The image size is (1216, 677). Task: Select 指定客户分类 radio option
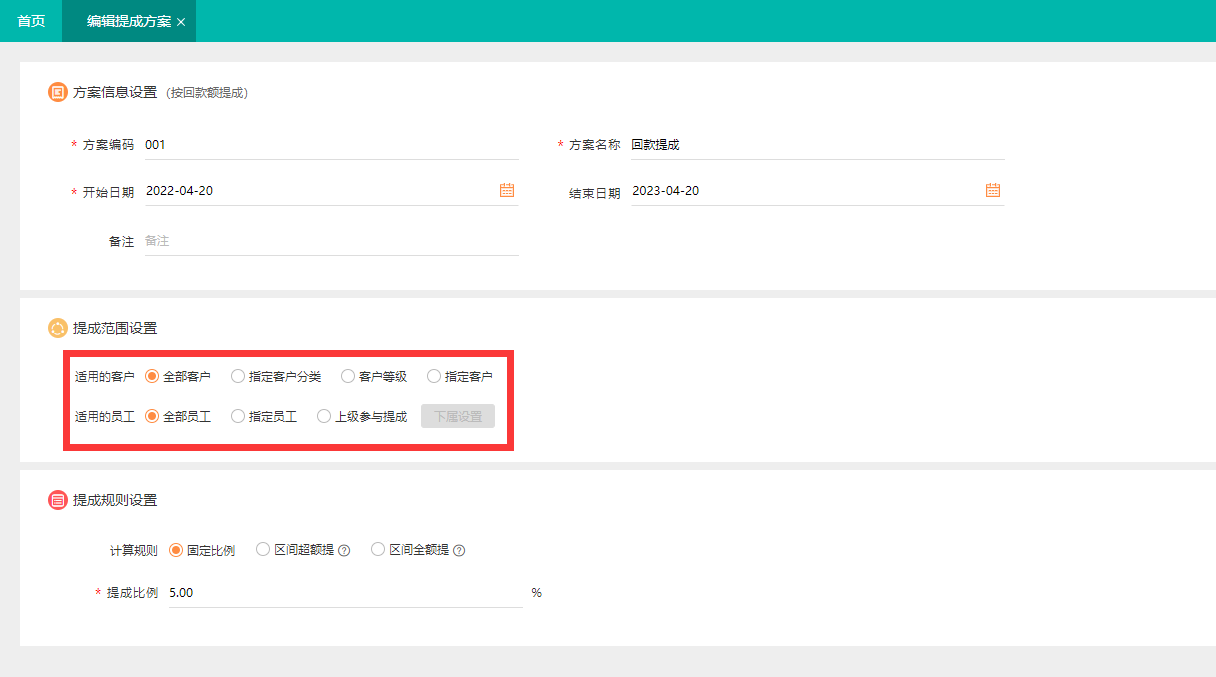[x=238, y=377]
